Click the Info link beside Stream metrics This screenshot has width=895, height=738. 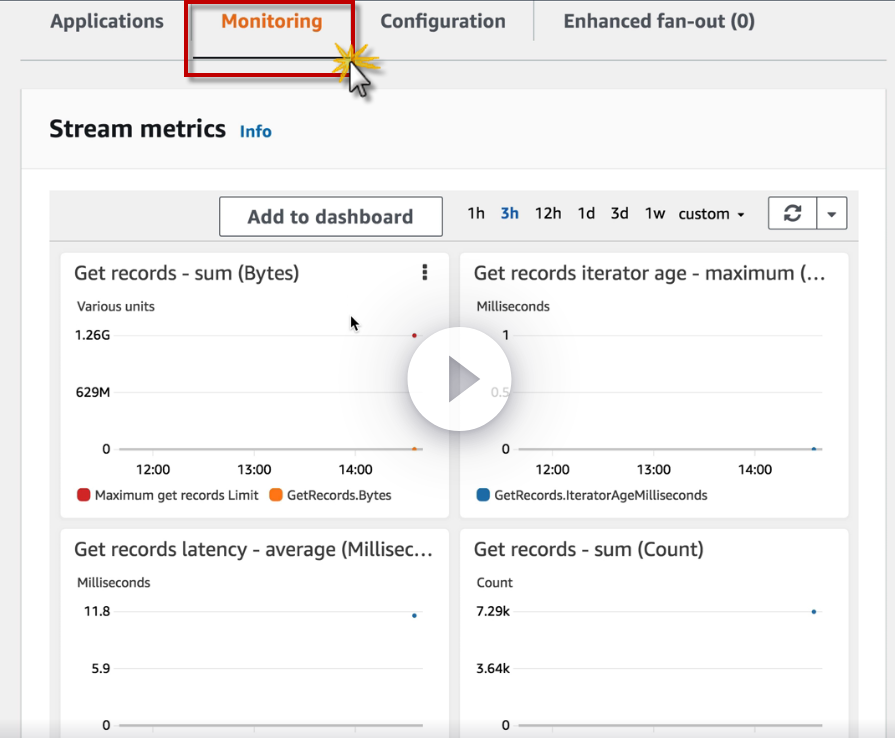(256, 131)
